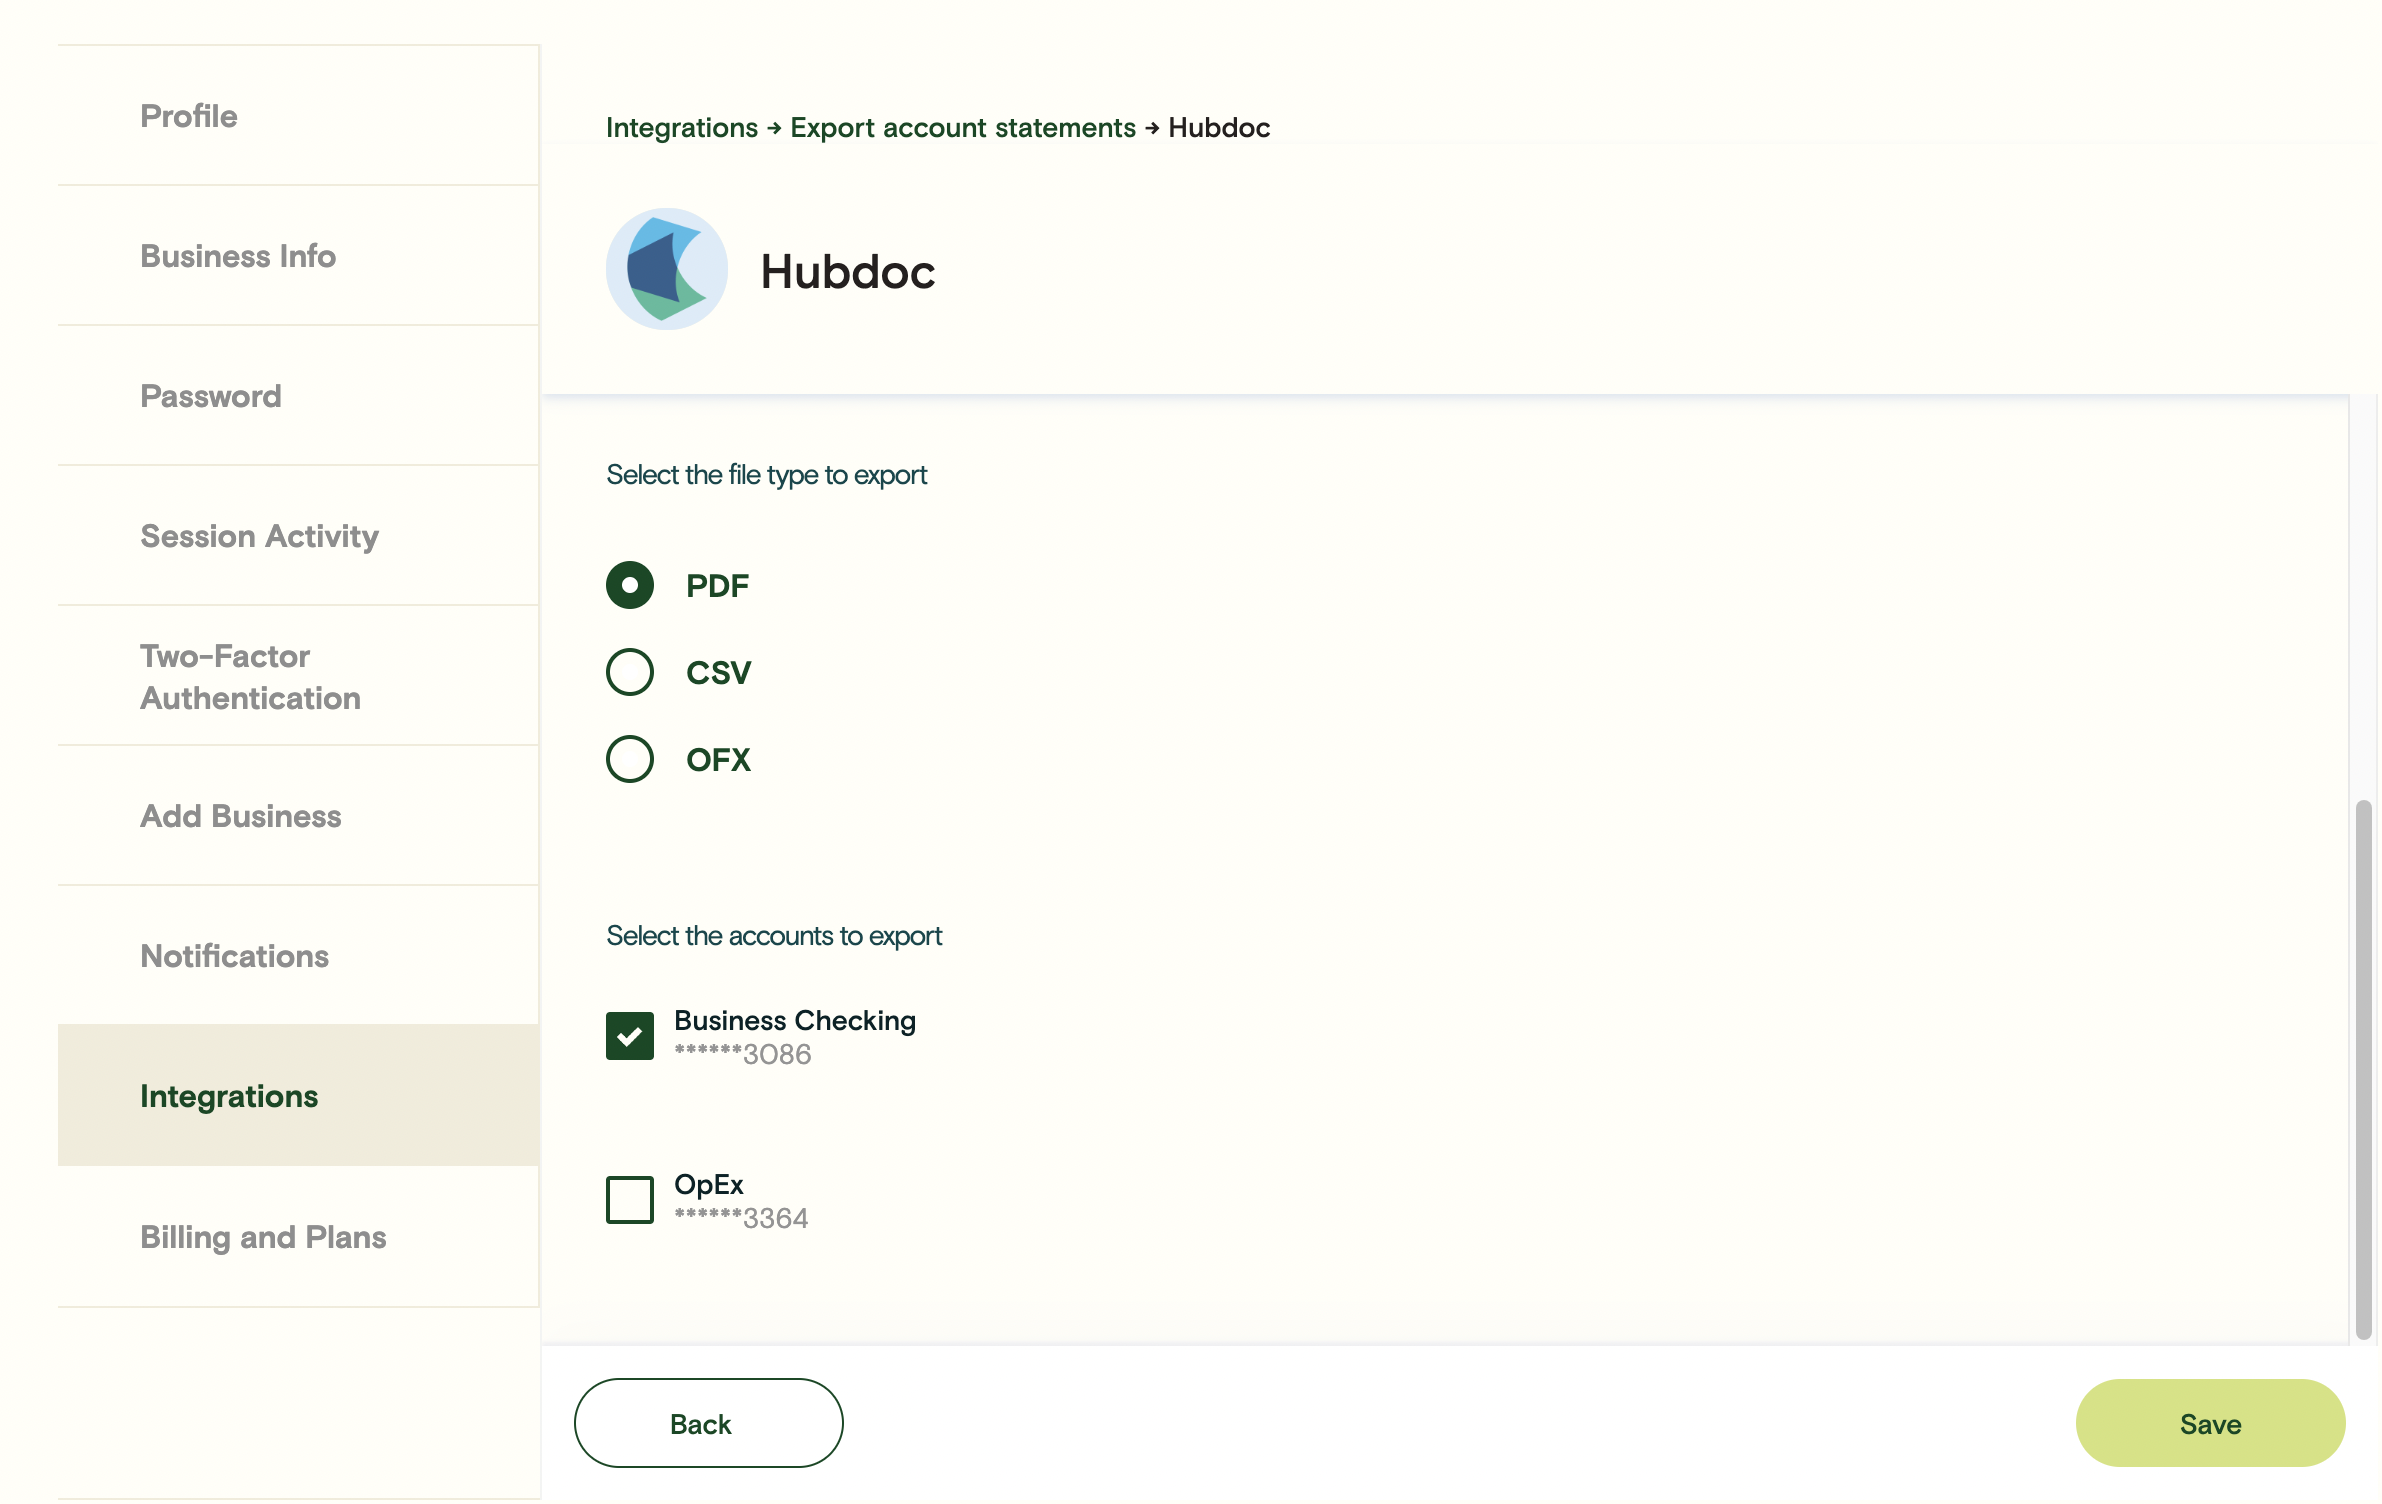Image resolution: width=2382 pixels, height=1504 pixels.
Task: Enable the OpEx account for export
Action: (629, 1199)
